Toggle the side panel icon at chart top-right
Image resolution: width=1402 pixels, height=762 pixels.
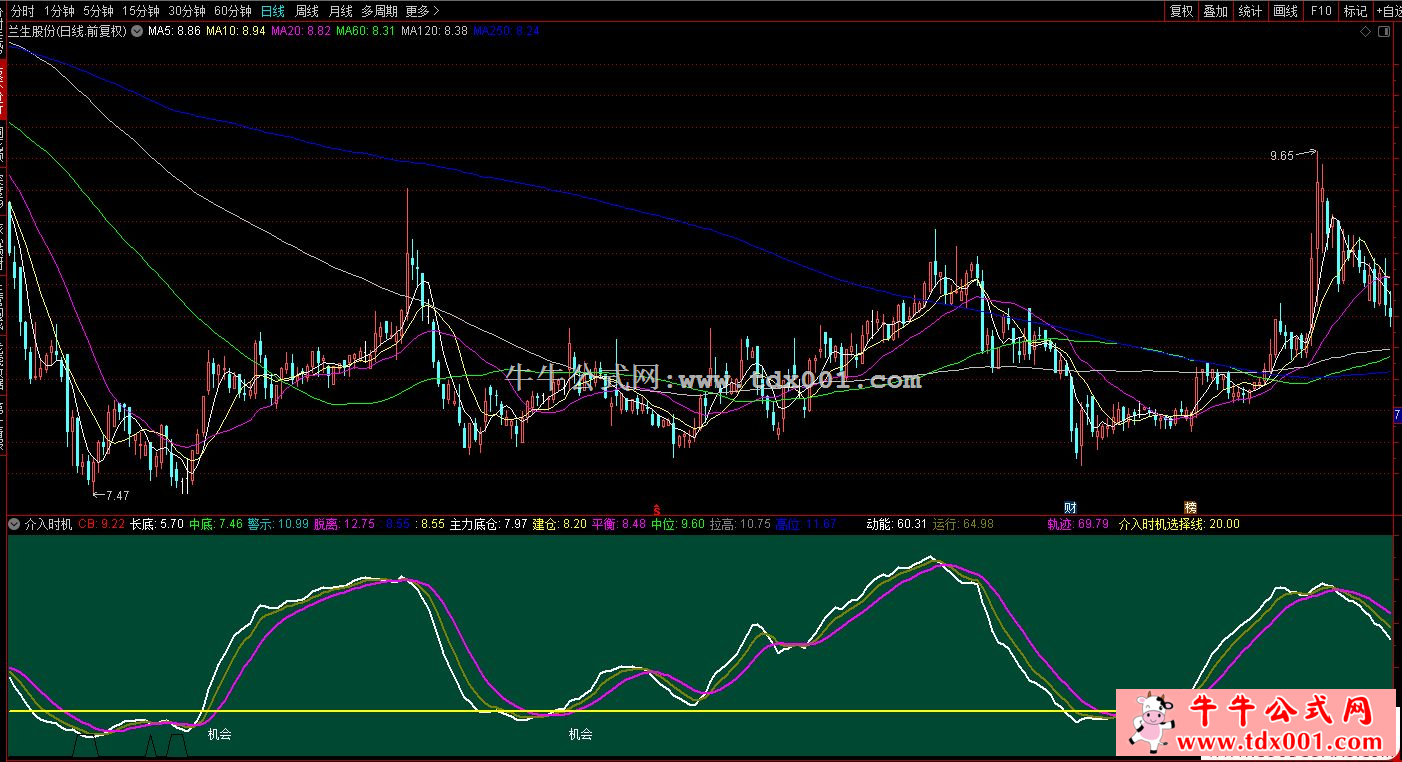click(x=1384, y=32)
